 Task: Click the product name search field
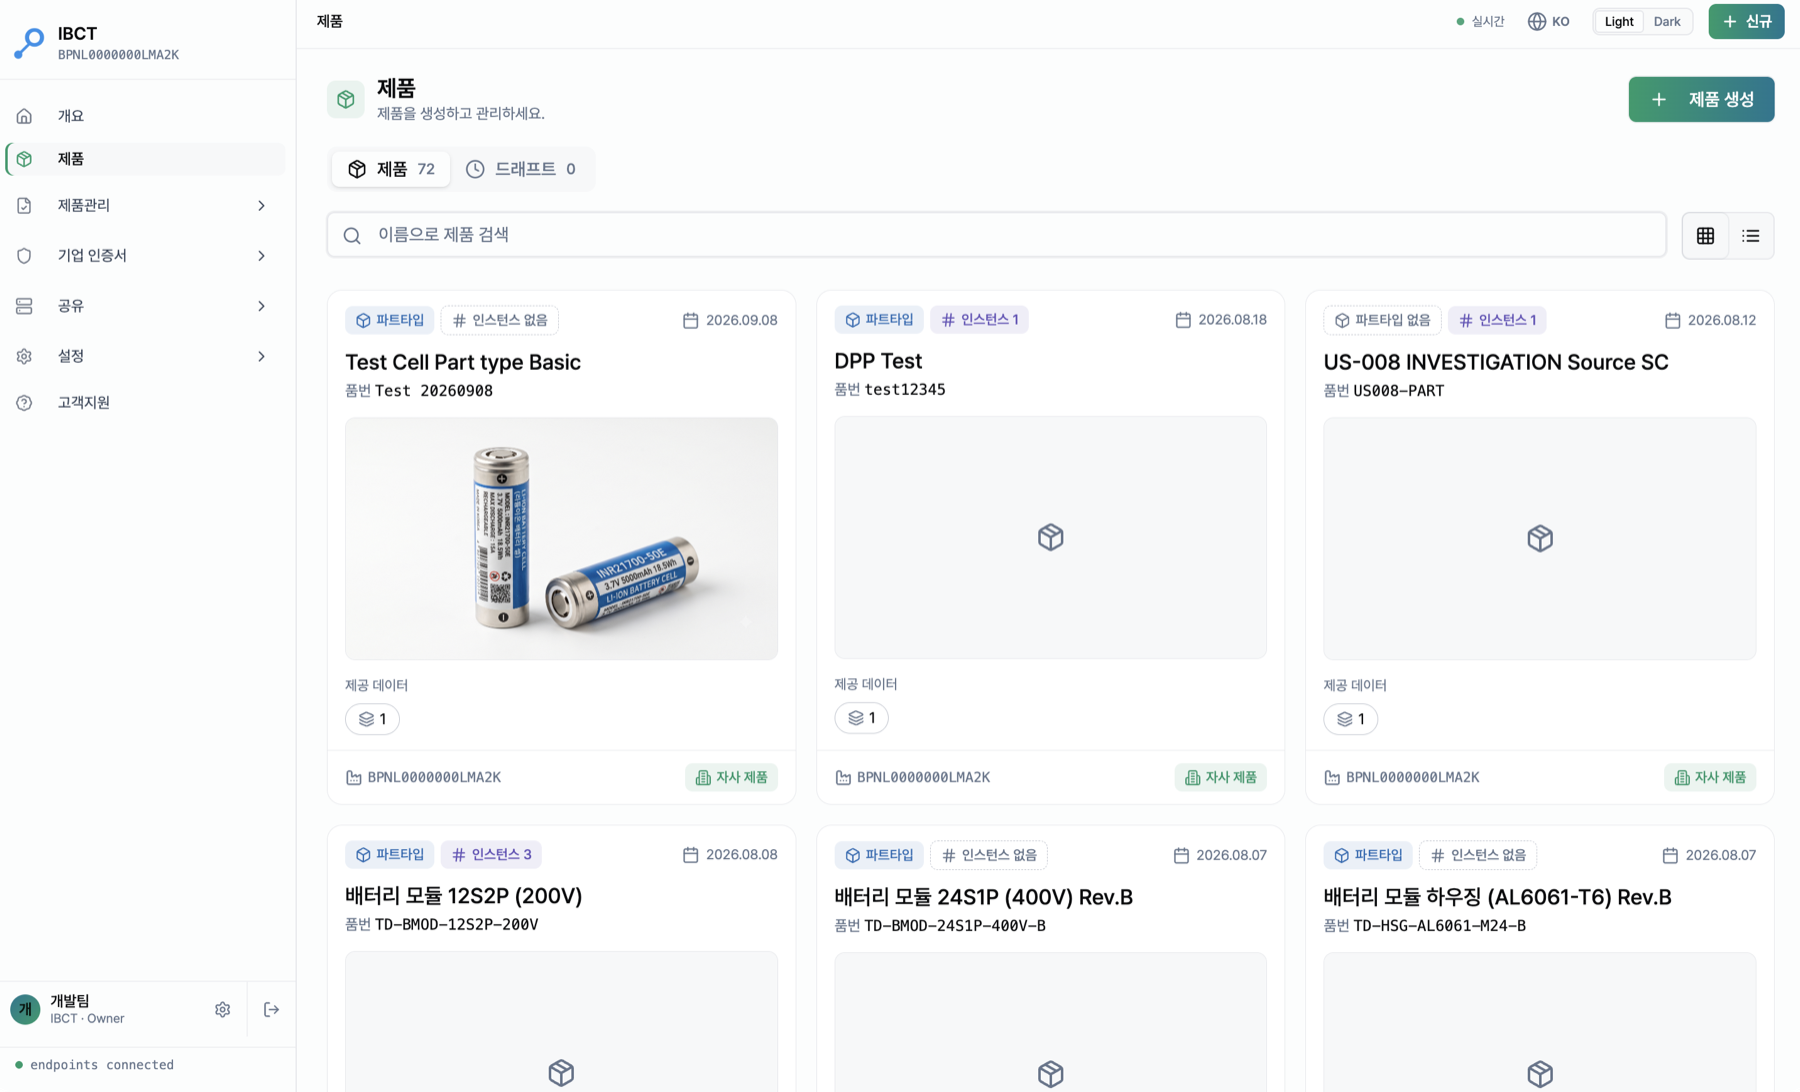tap(996, 235)
